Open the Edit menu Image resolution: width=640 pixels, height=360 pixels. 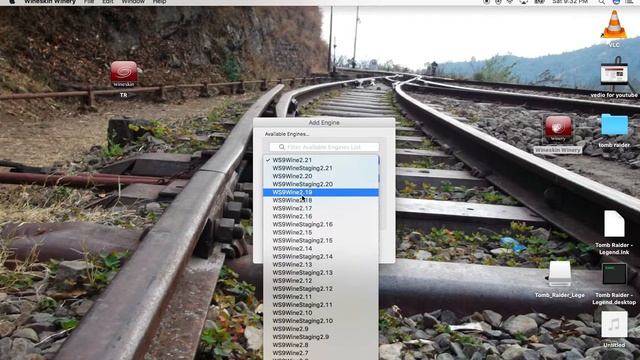[108, 2]
